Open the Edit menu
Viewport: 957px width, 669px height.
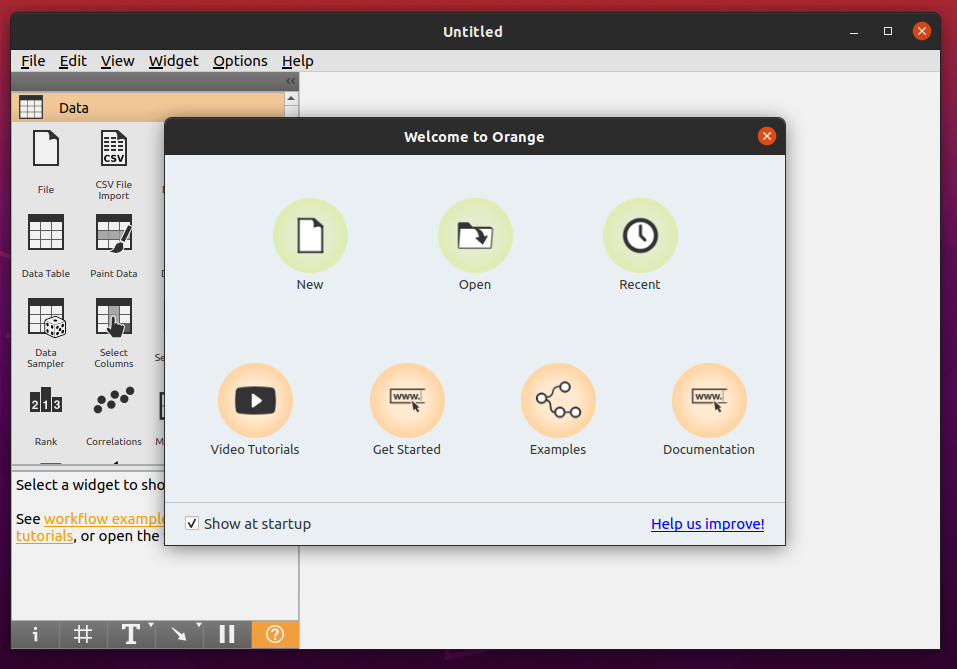tap(73, 61)
